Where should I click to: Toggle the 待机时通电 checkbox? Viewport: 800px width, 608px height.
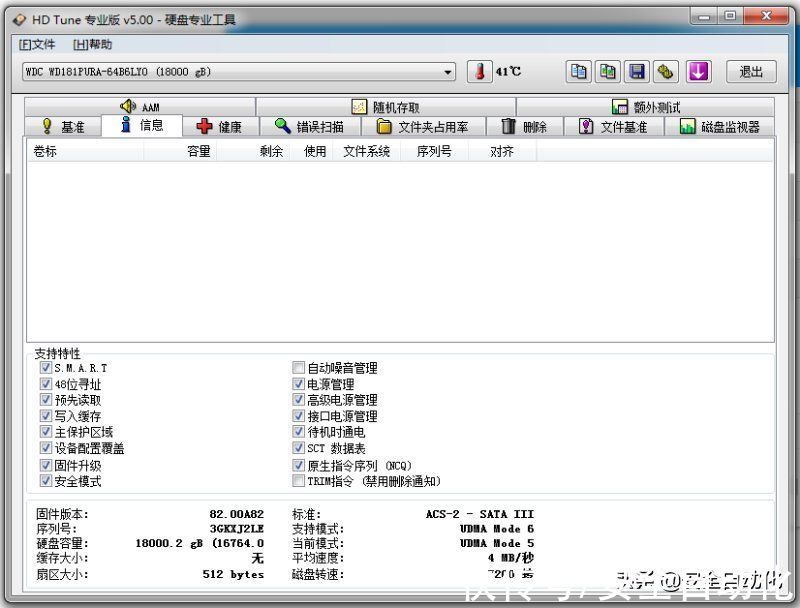click(298, 432)
